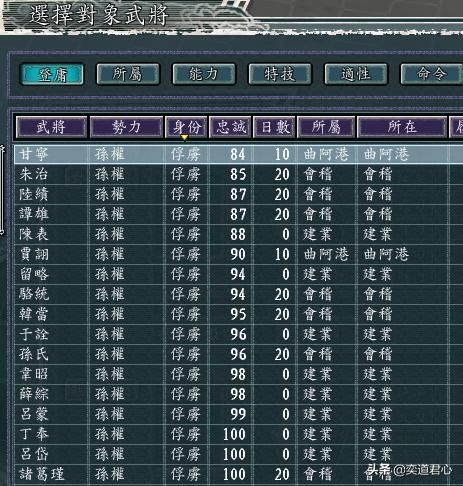Click days value 10 in 甘寧 row
Screen dimensions: 463x486
click(x=282, y=154)
